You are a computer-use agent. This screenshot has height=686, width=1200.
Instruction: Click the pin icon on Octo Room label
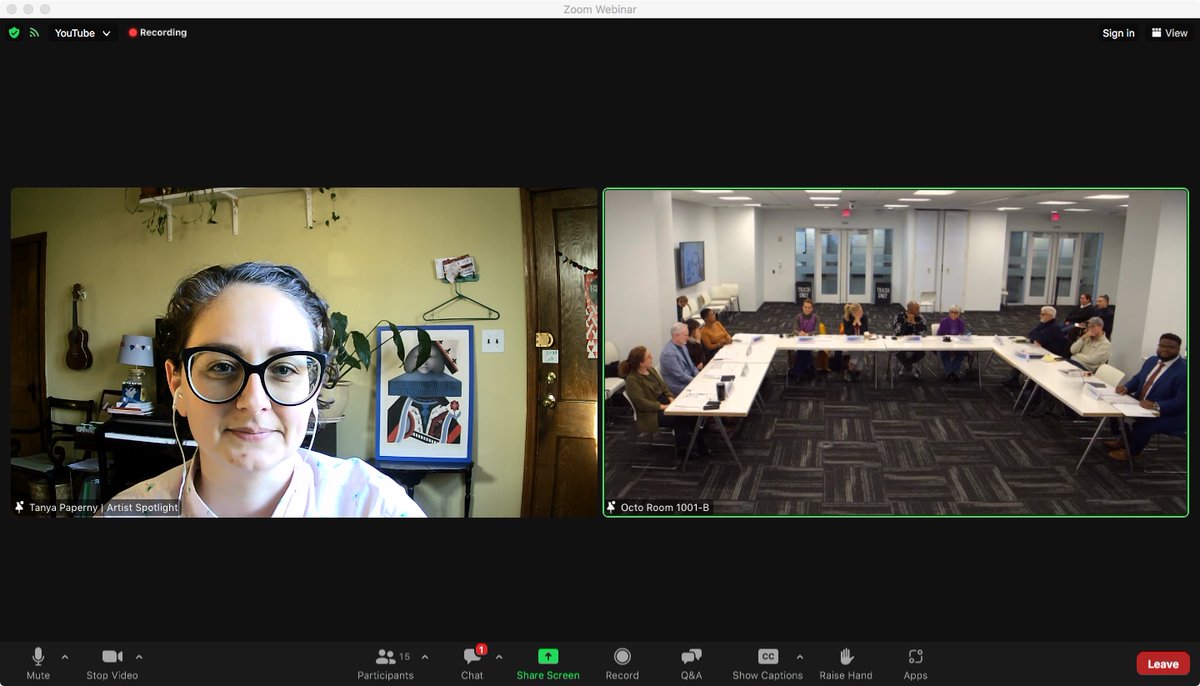[612, 508]
